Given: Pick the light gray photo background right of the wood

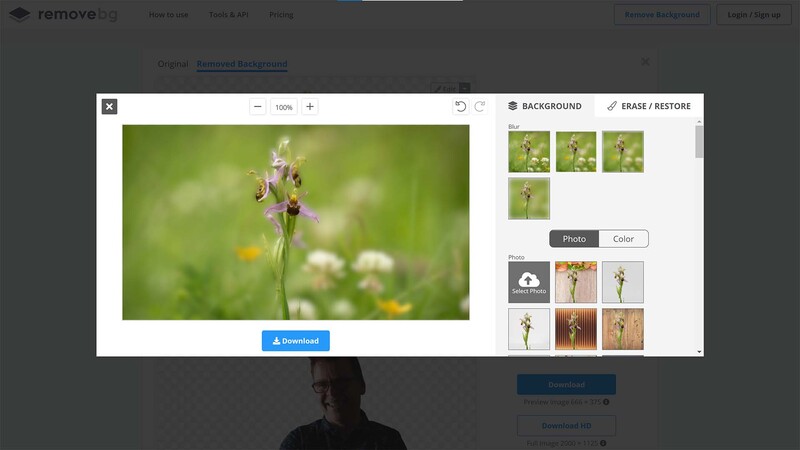Looking at the screenshot, I should point(623,282).
